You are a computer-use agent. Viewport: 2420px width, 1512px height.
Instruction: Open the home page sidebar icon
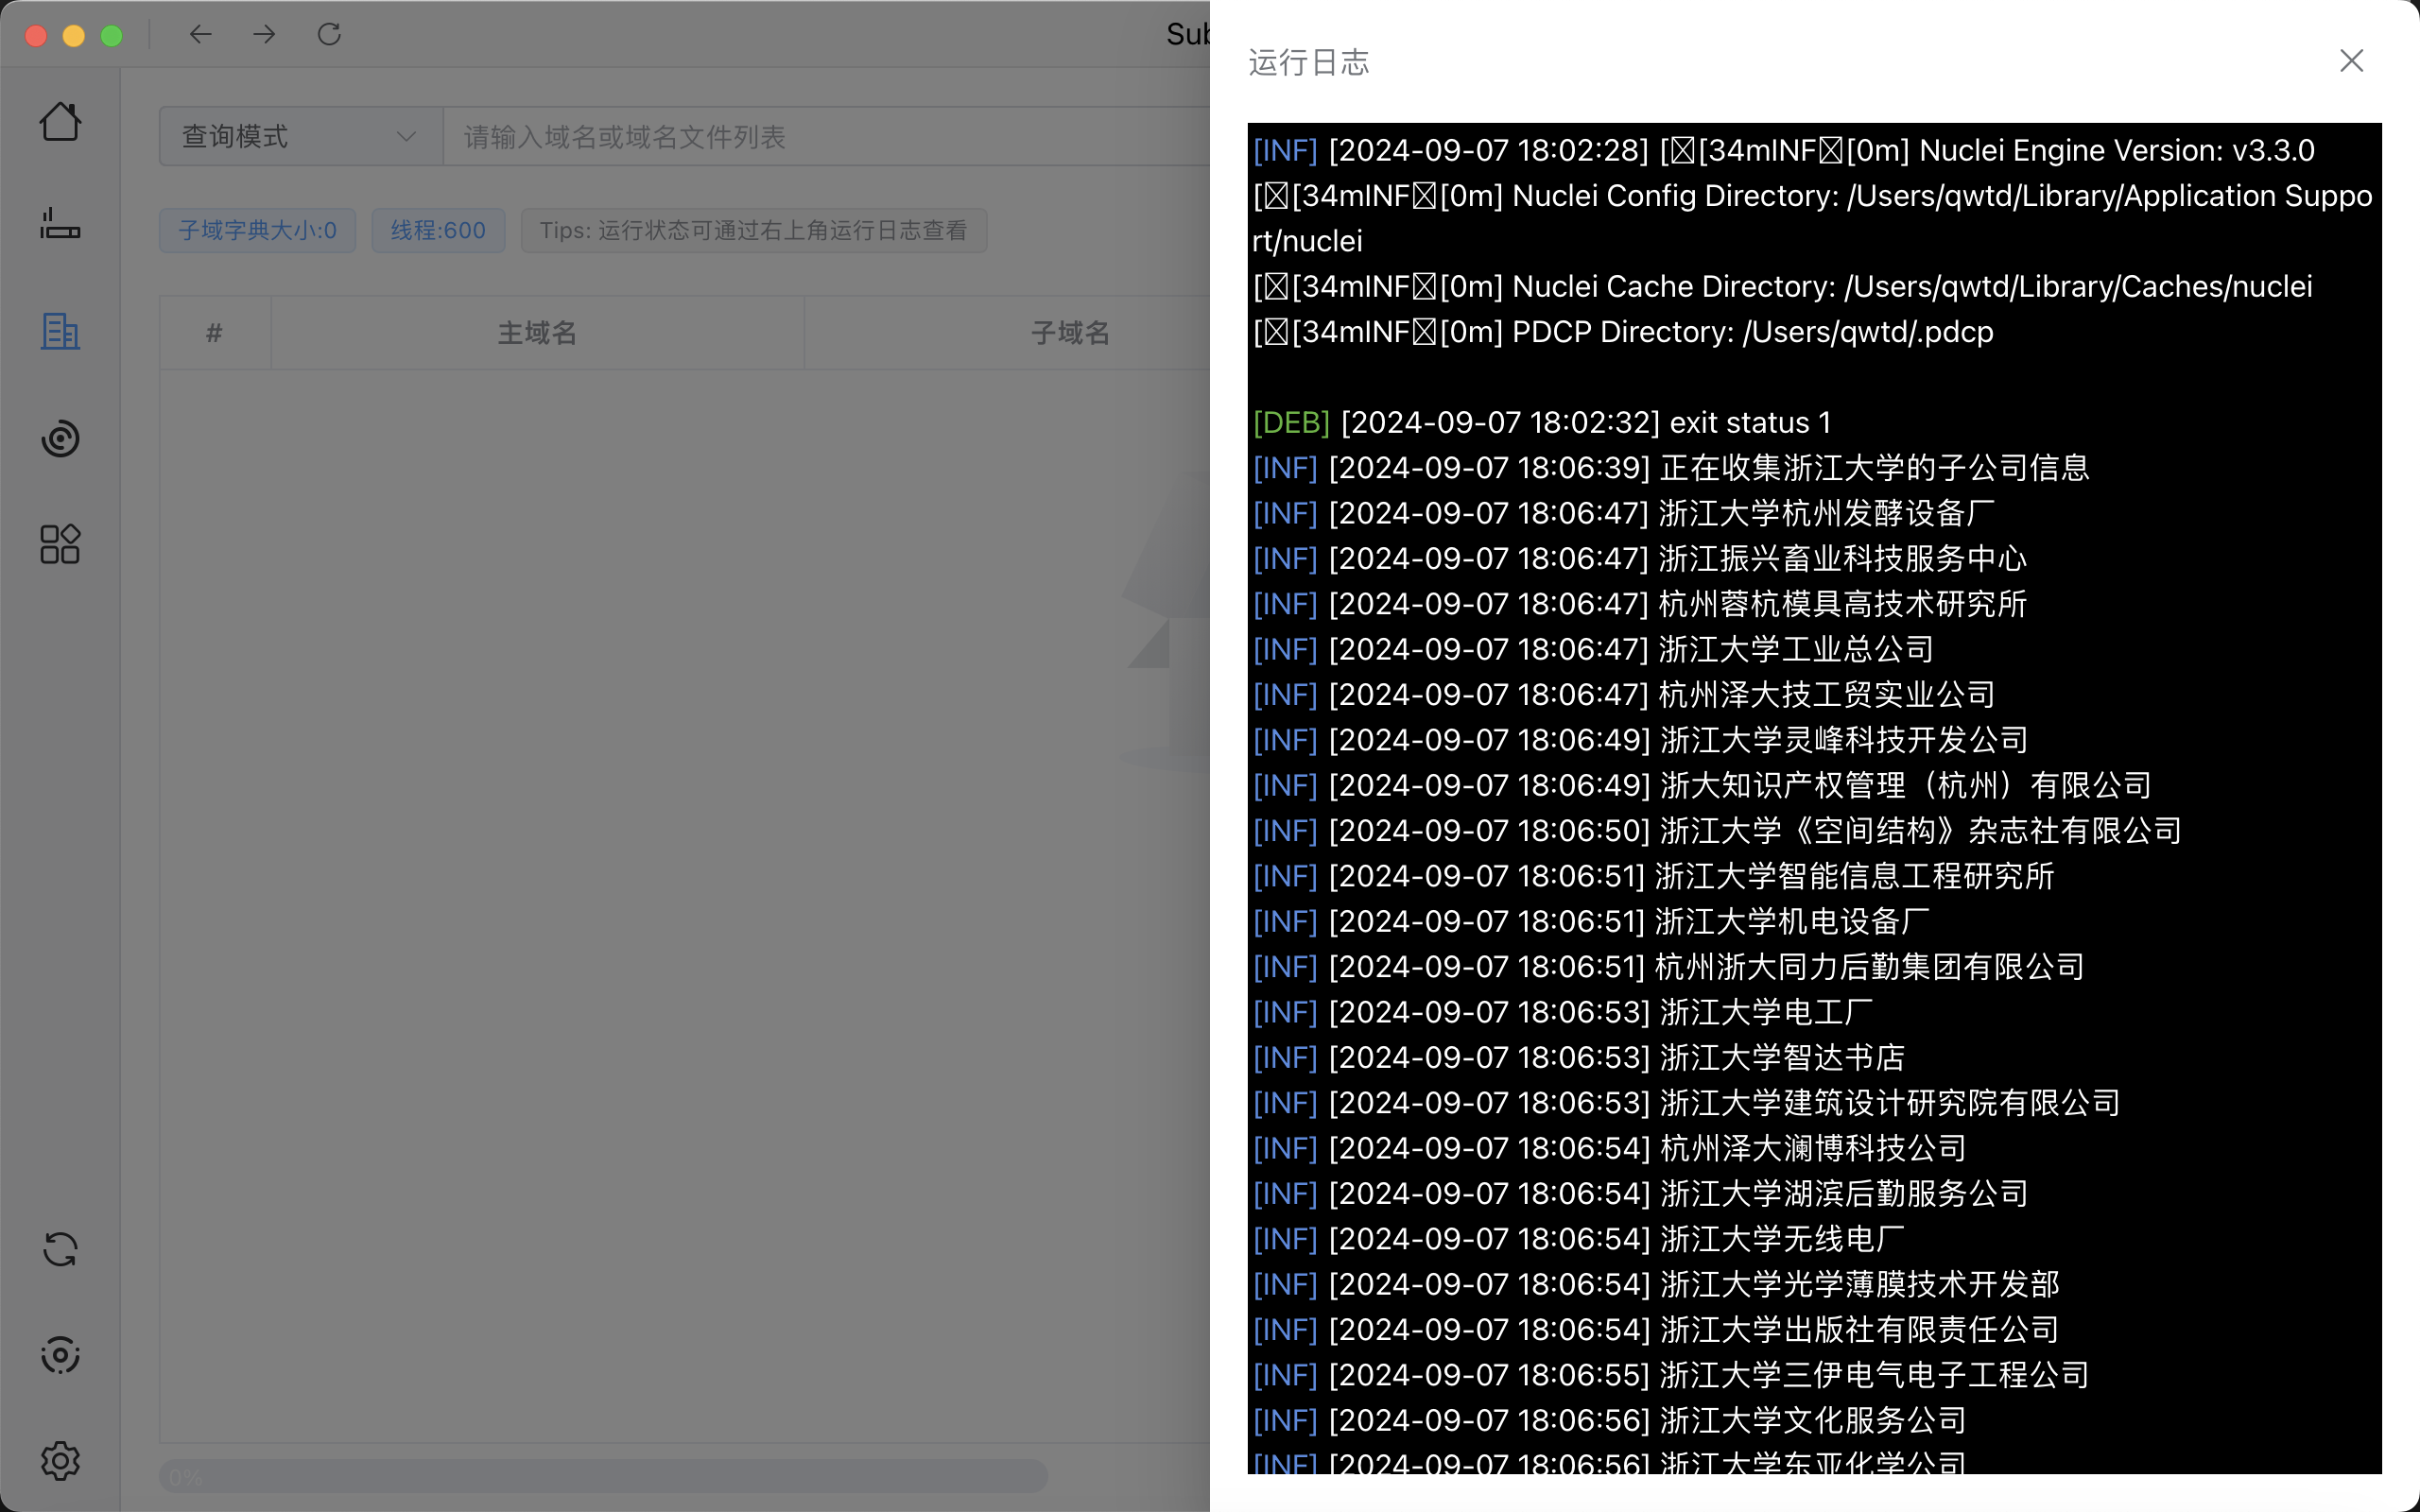click(x=60, y=122)
